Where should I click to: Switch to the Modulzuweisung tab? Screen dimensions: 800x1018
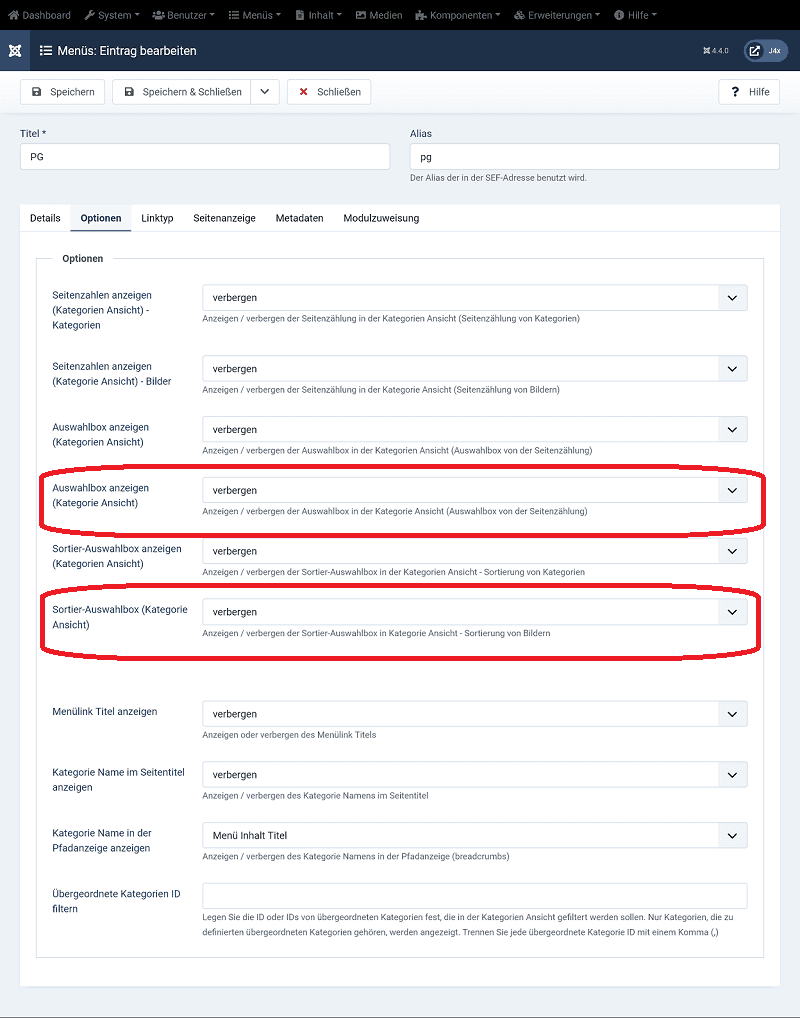[x=381, y=218]
